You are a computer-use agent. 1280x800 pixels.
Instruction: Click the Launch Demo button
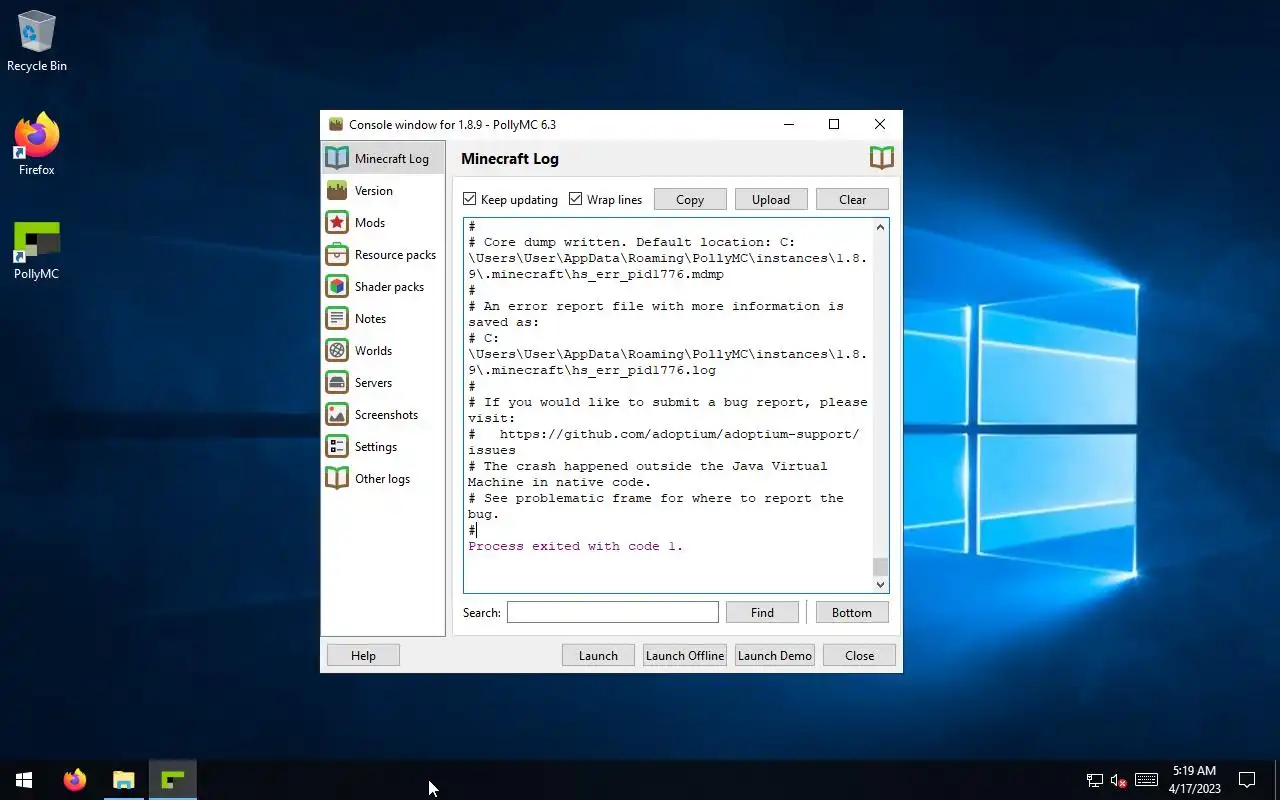coord(775,655)
